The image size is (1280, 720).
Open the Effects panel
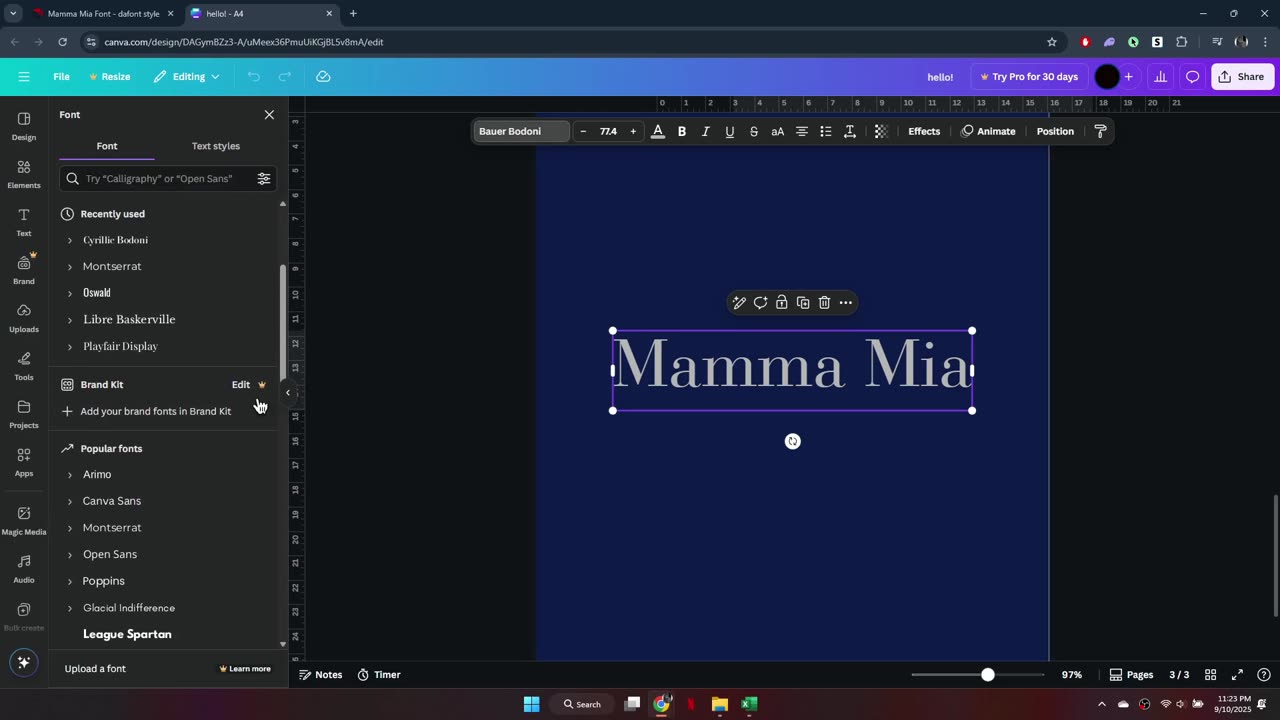click(x=924, y=131)
